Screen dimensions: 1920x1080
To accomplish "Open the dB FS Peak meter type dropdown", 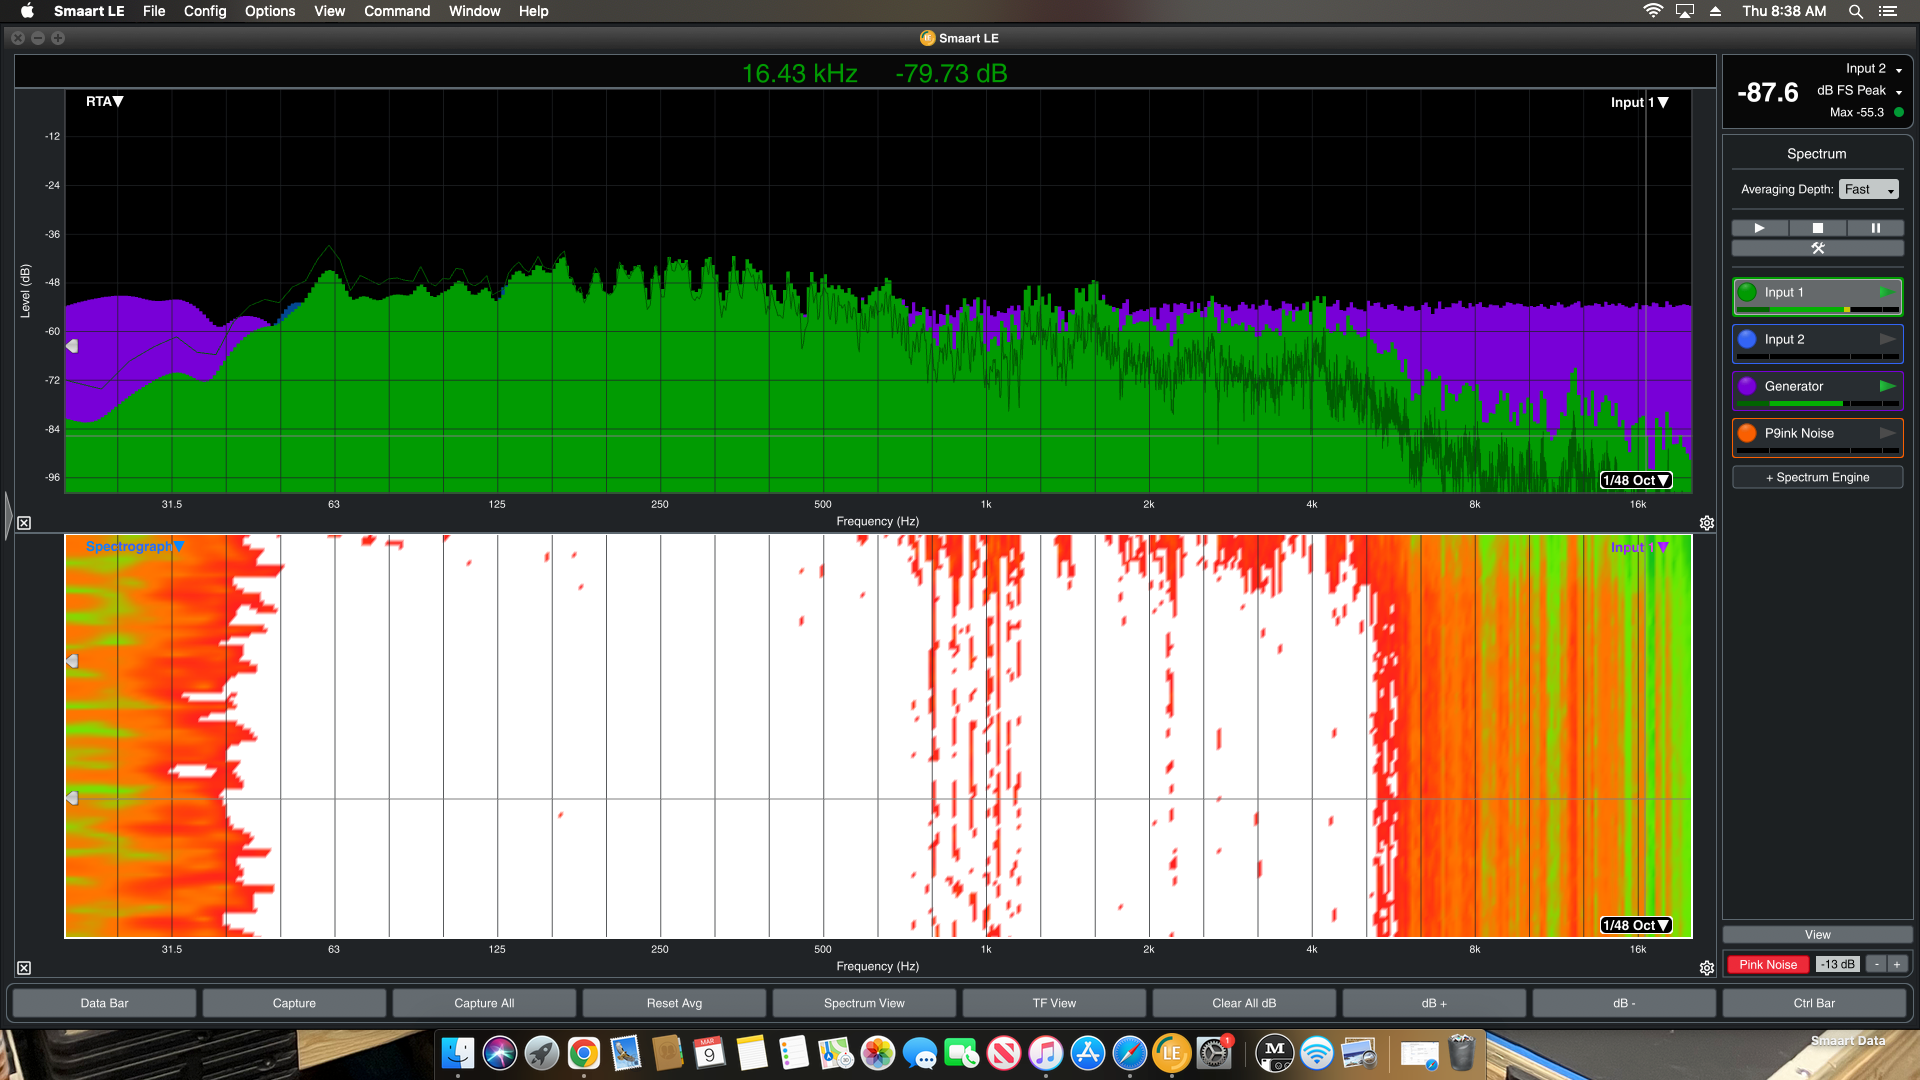I will point(1859,90).
